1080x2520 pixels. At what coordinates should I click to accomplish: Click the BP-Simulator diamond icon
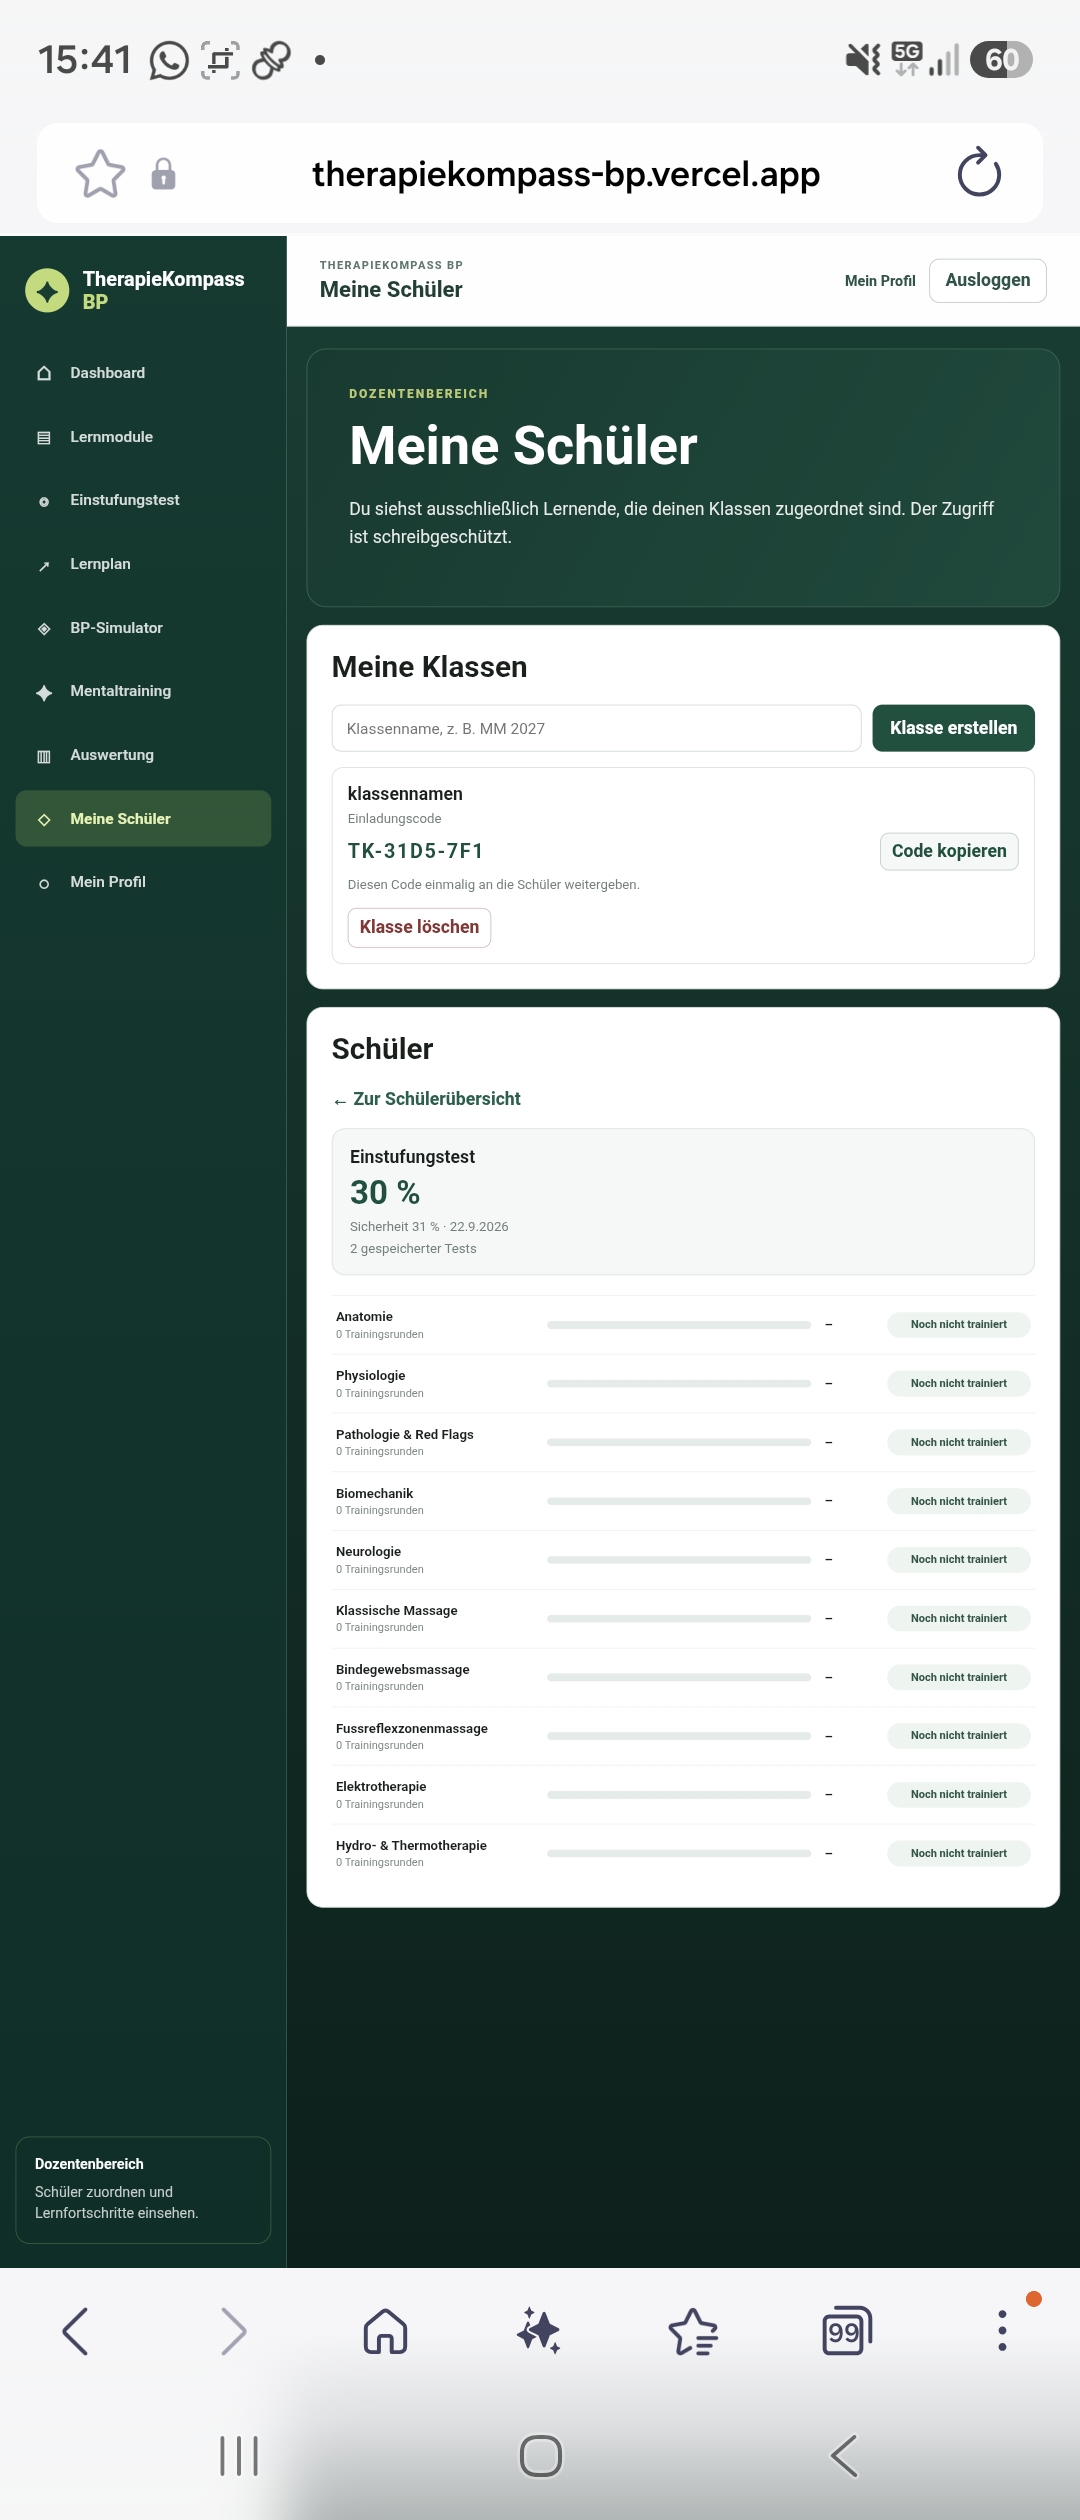[44, 629]
